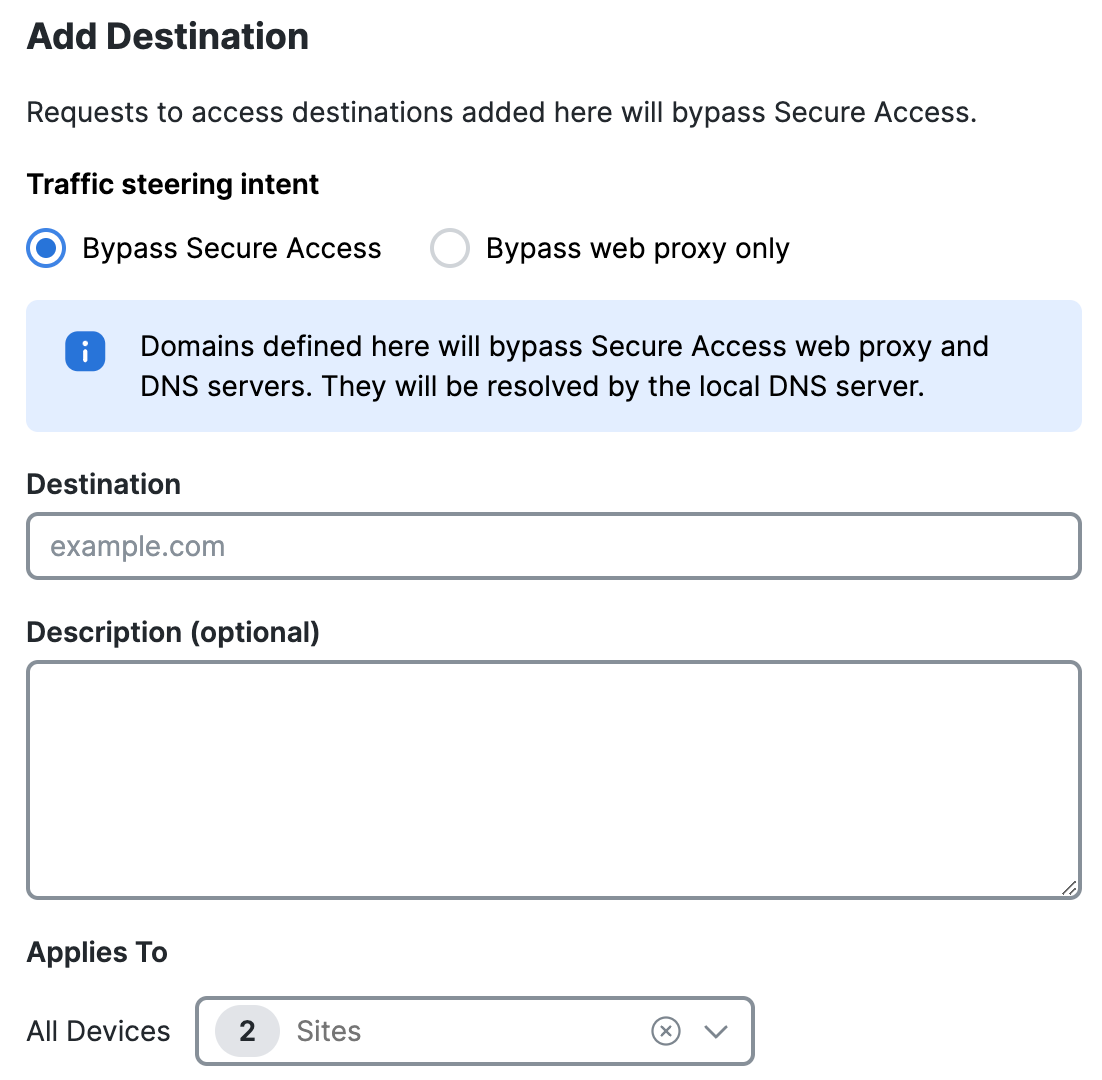This screenshot has width=1102, height=1080.
Task: Select Bypass Secure Access radio button
Action: point(46,248)
